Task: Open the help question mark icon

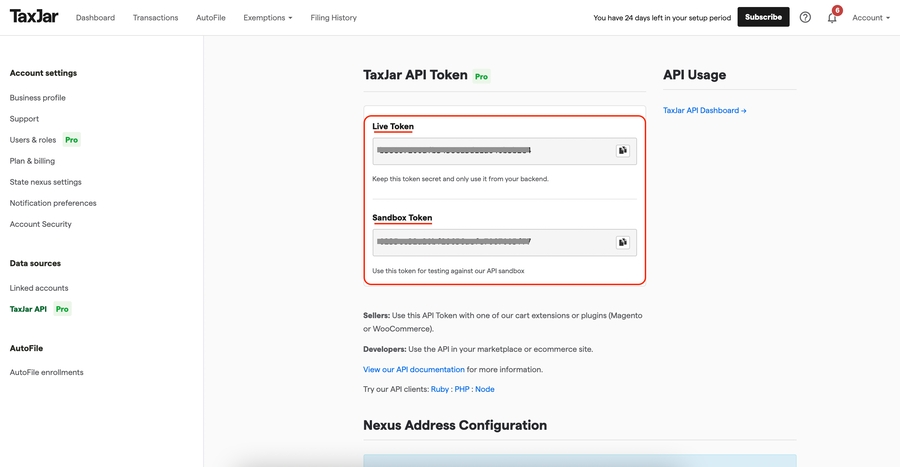Action: point(805,17)
